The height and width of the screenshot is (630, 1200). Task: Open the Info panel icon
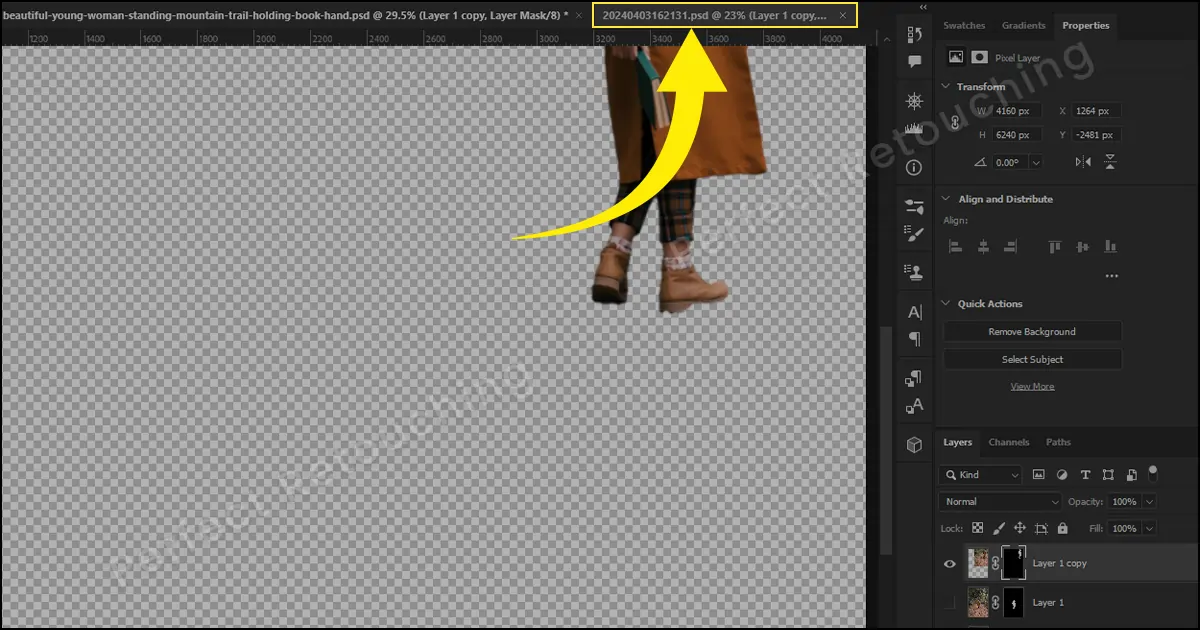pos(914,167)
